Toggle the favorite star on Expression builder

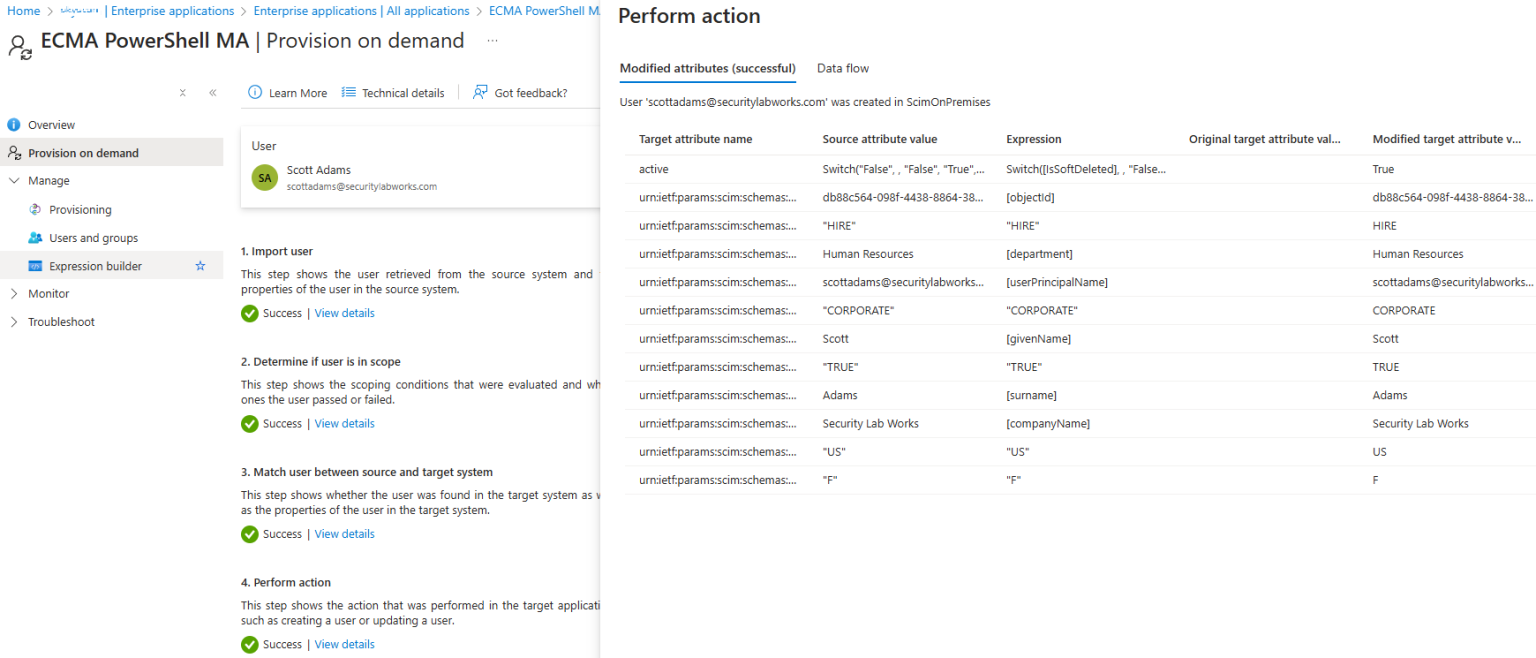click(x=200, y=265)
